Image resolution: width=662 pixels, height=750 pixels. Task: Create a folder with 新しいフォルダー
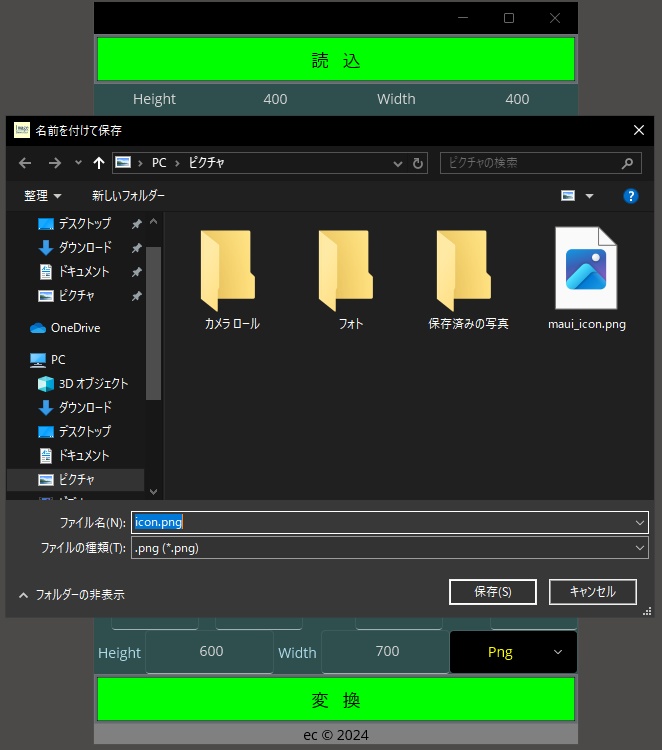[x=128, y=196]
